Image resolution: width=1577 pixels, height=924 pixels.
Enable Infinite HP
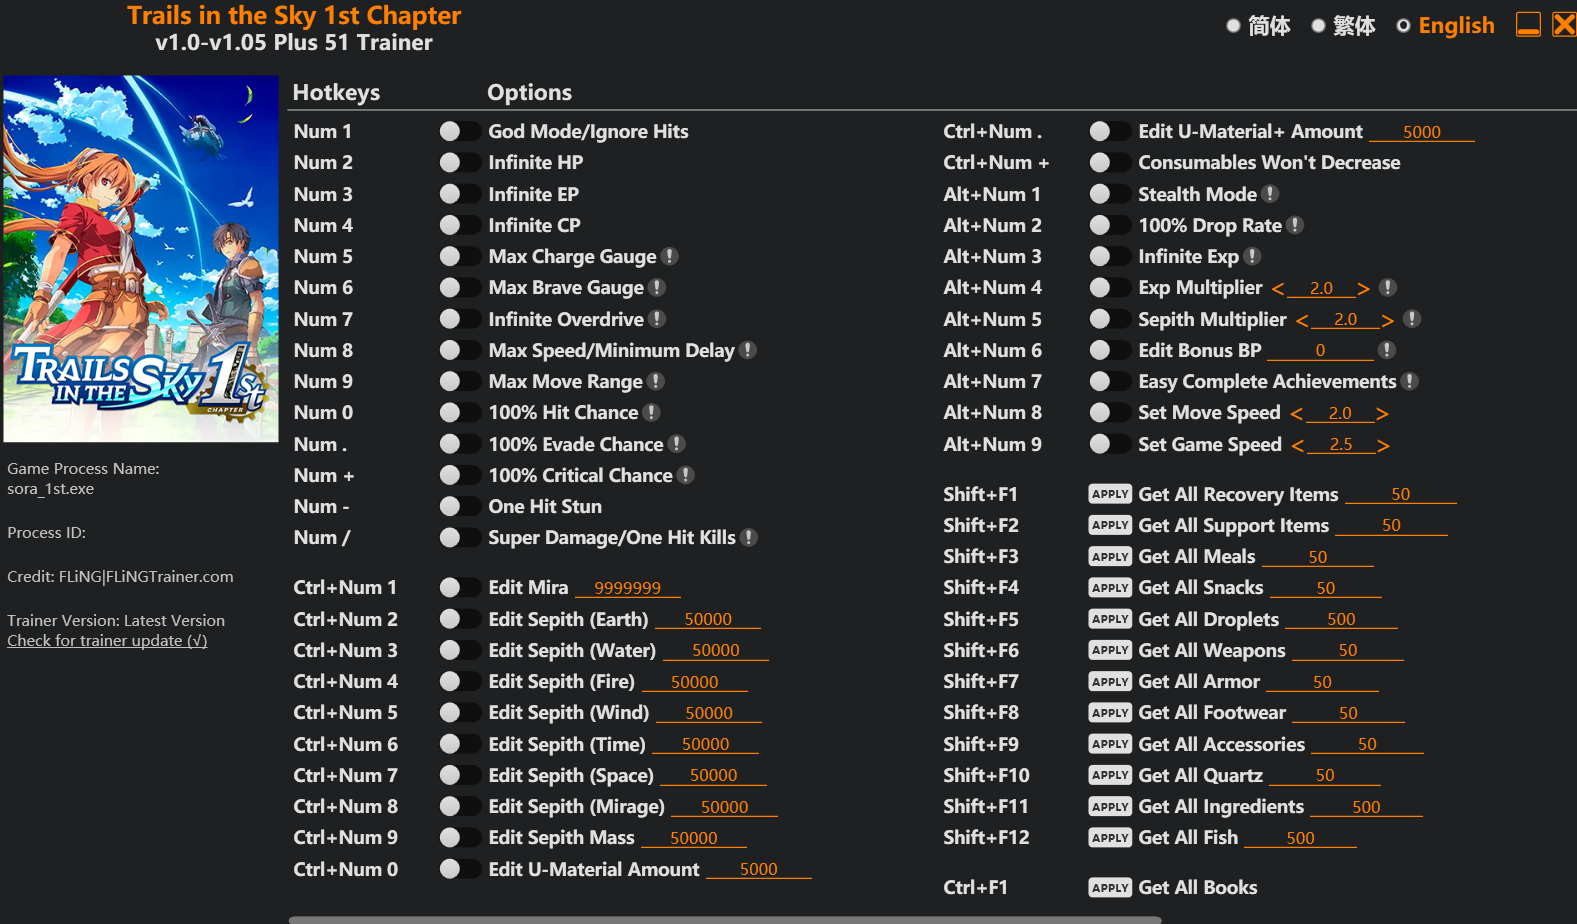point(460,162)
